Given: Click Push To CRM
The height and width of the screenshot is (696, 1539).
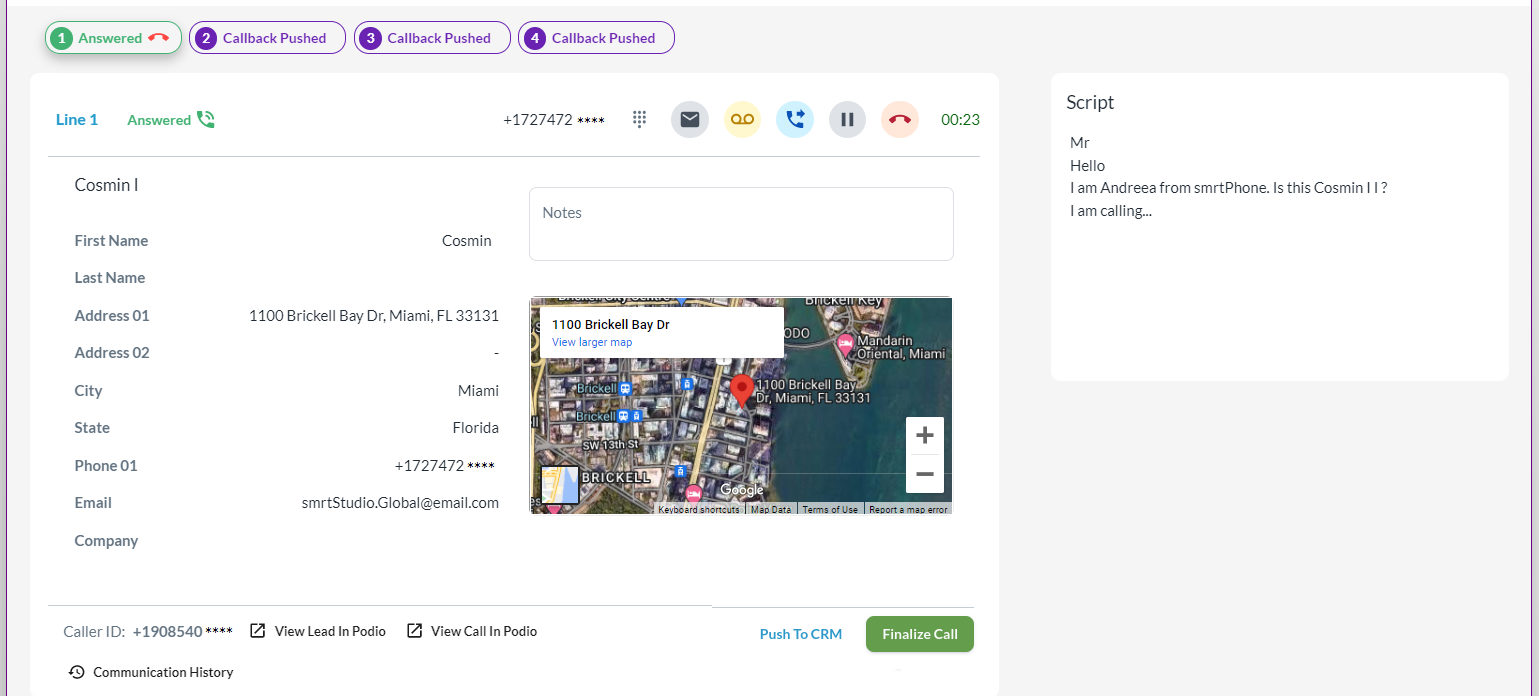Looking at the screenshot, I should point(800,634).
